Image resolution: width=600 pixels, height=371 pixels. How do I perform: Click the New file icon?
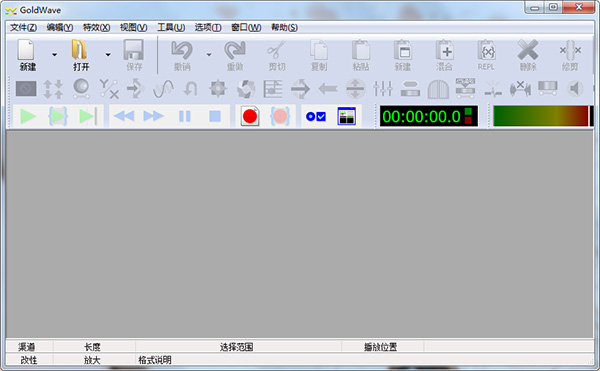click(x=27, y=50)
